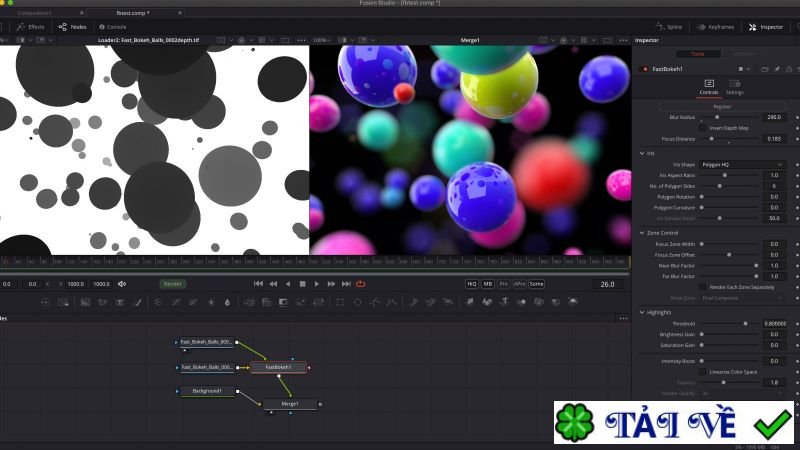Open the Iris Shape dropdown
This screenshot has width=800, height=450.
743,164
